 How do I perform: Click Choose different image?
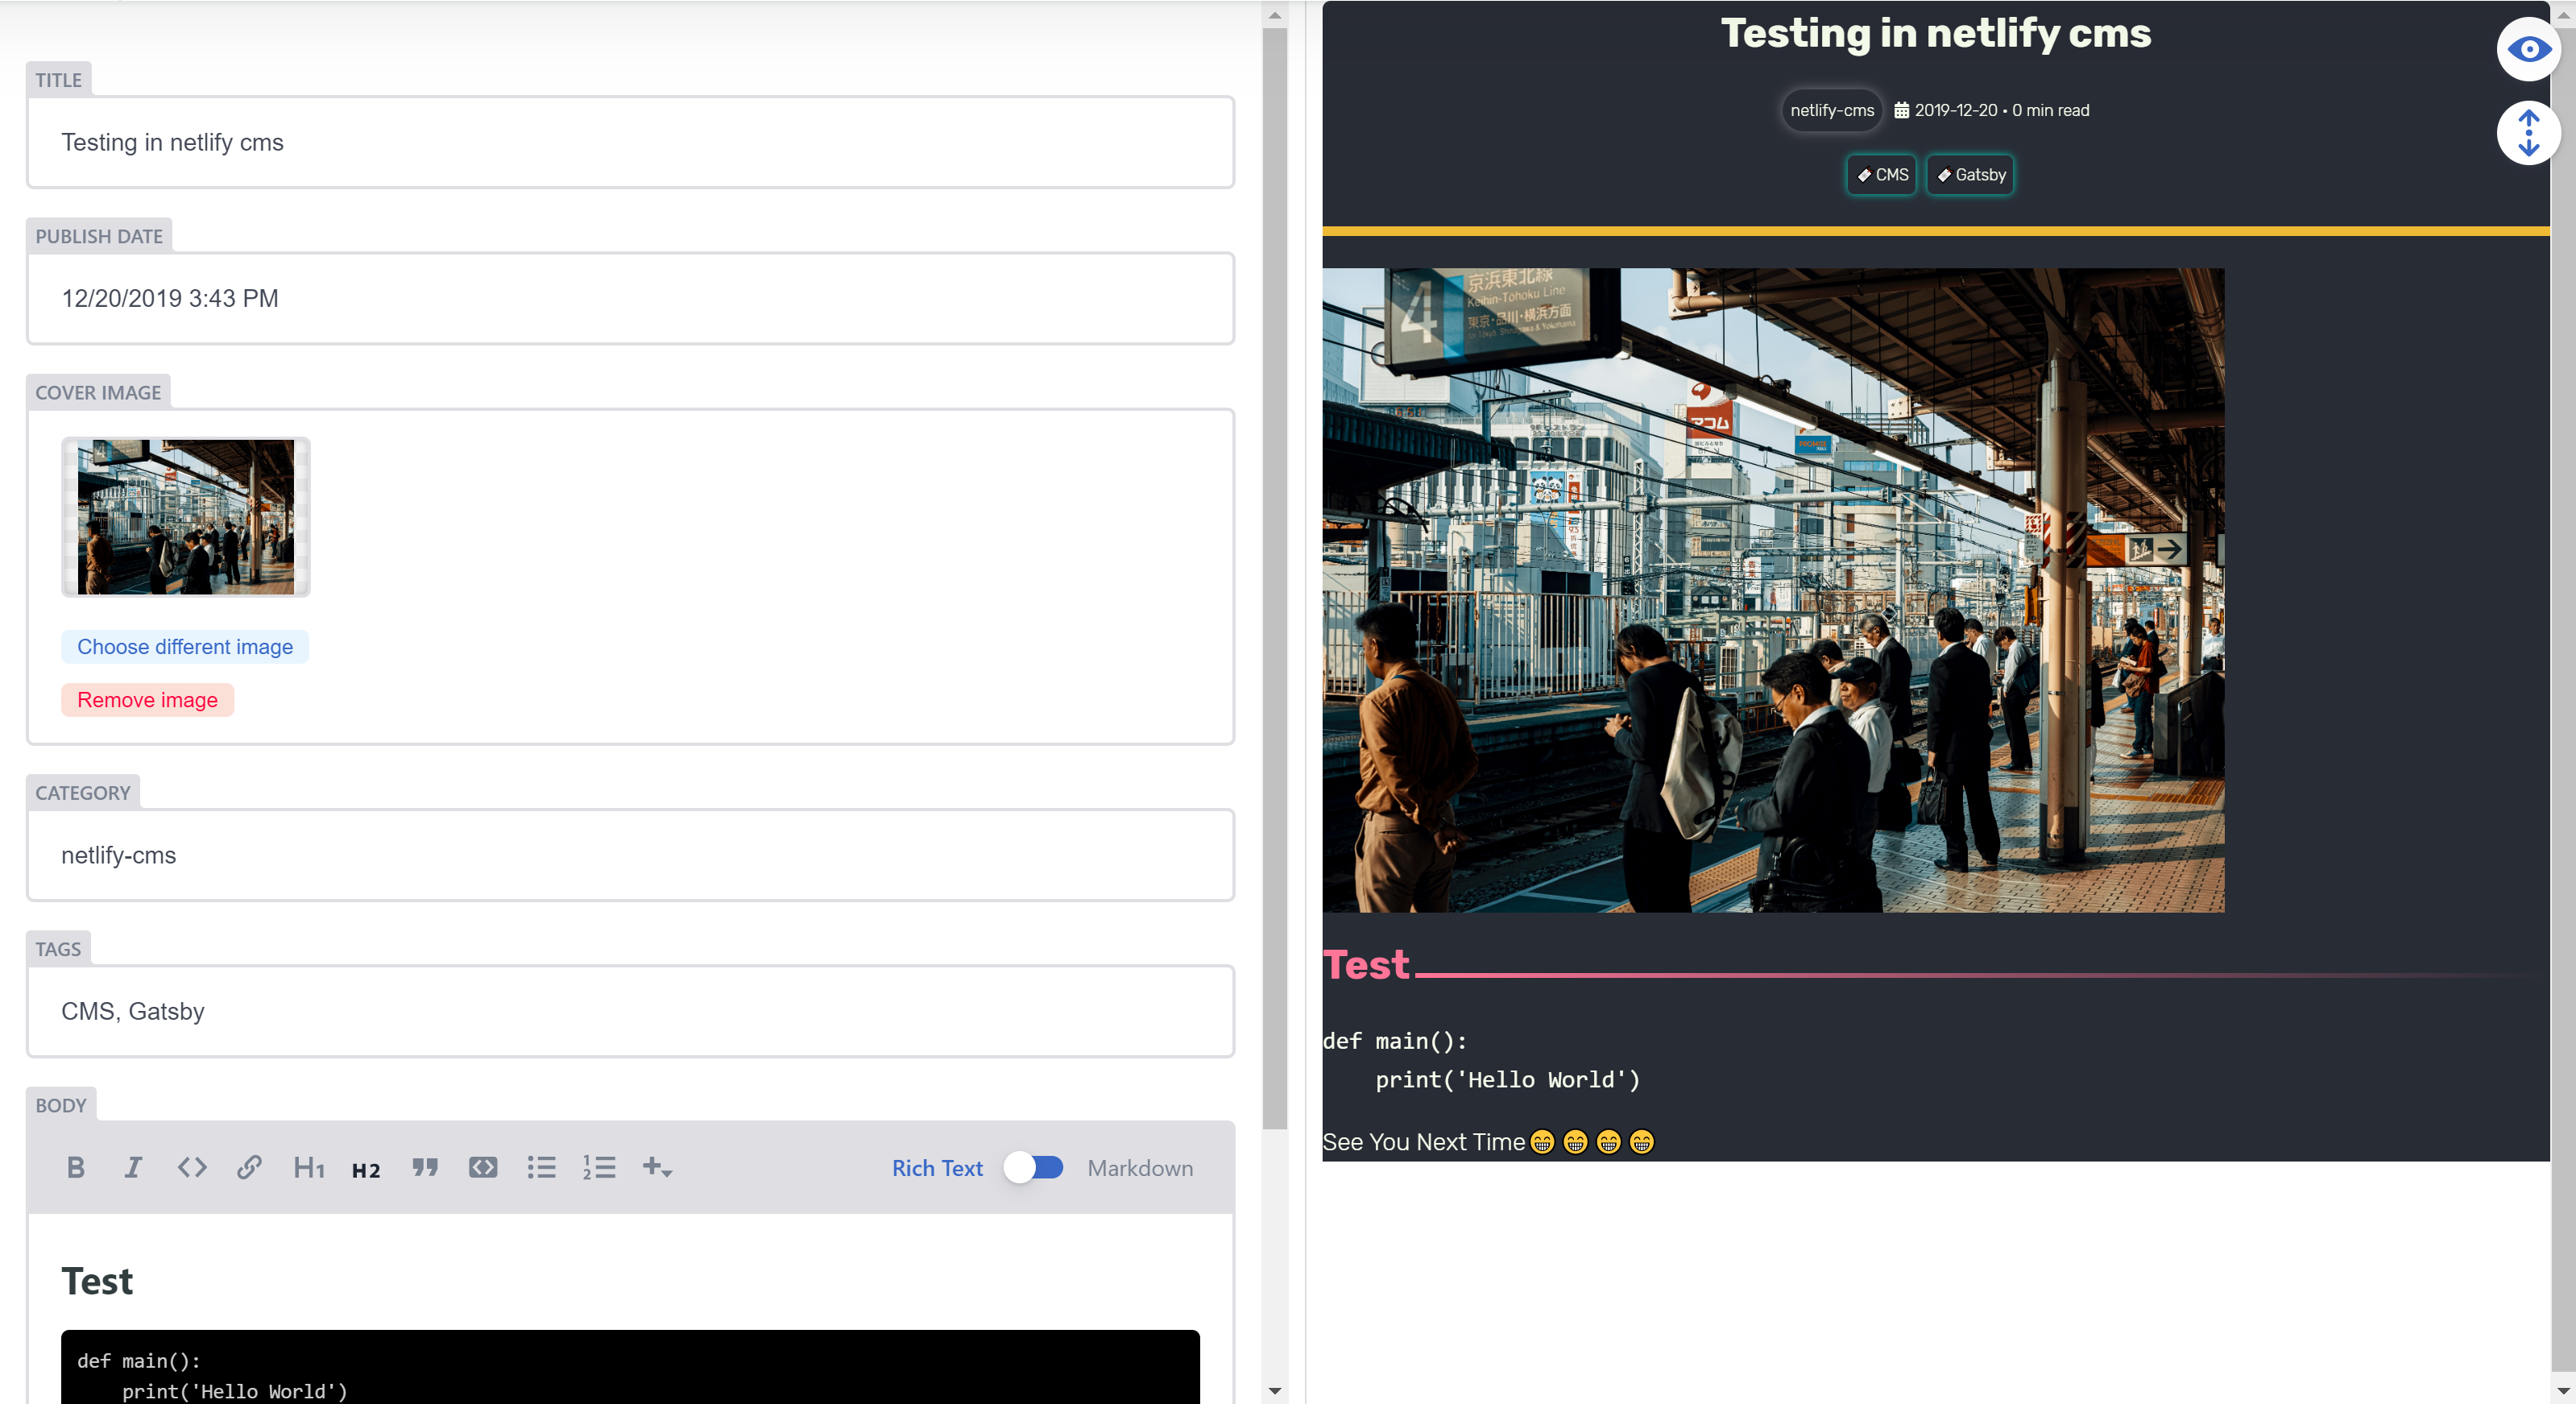[185, 646]
